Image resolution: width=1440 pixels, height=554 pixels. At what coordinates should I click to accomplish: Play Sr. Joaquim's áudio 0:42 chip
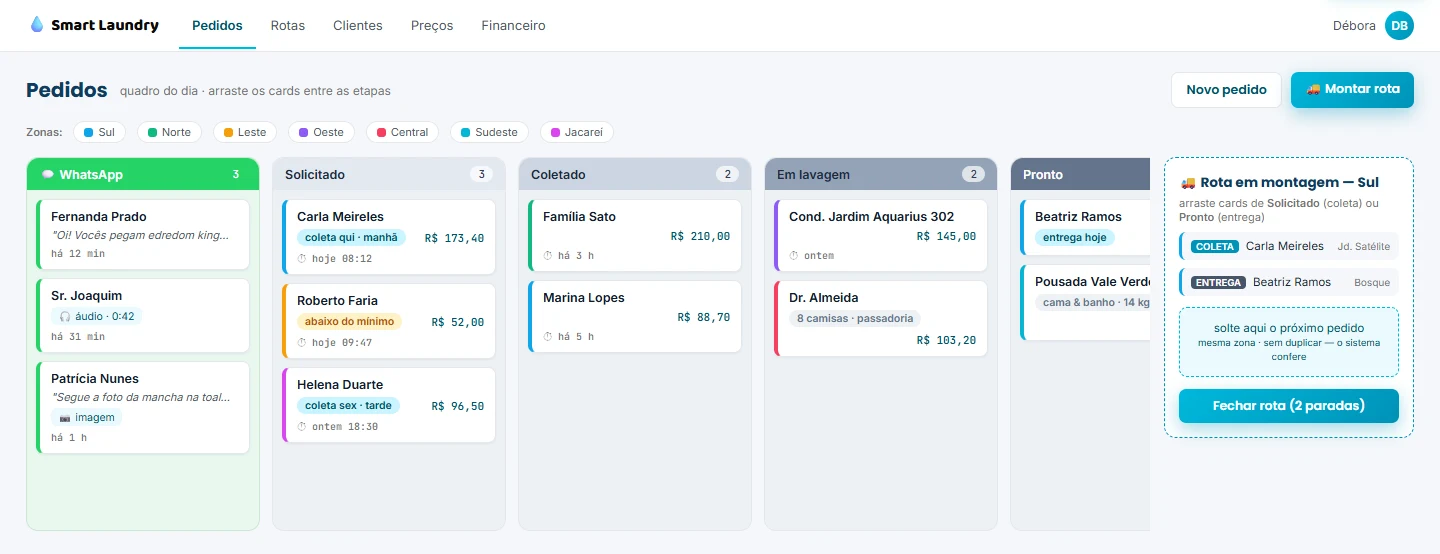[x=96, y=316]
